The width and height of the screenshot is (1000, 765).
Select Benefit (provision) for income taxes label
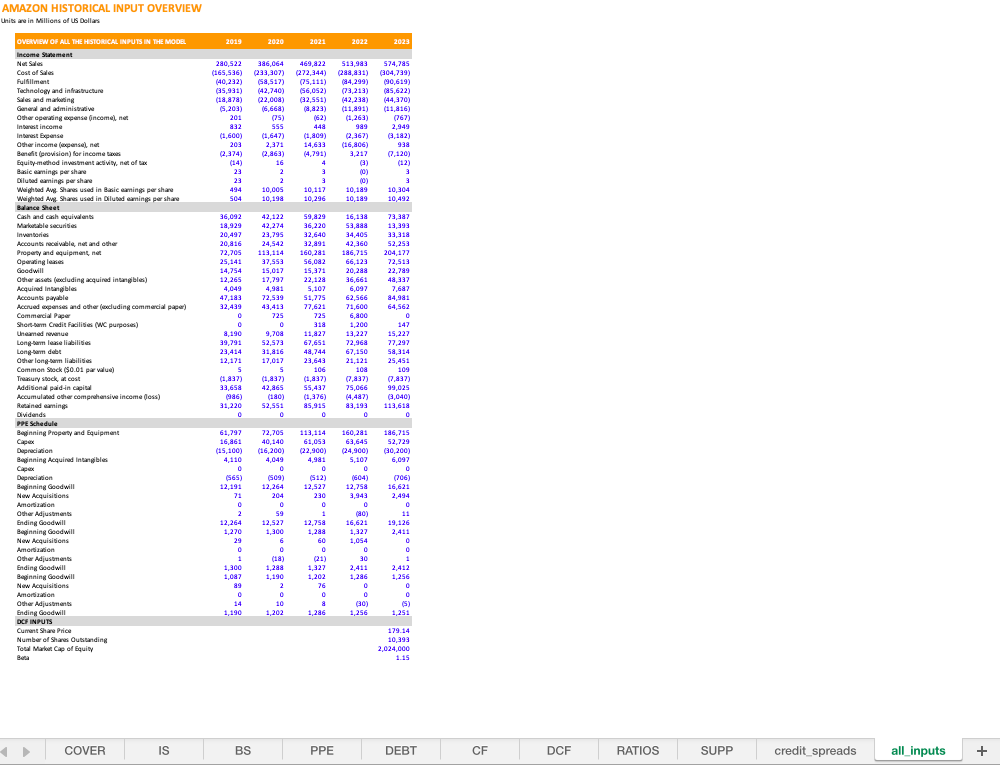(x=69, y=154)
